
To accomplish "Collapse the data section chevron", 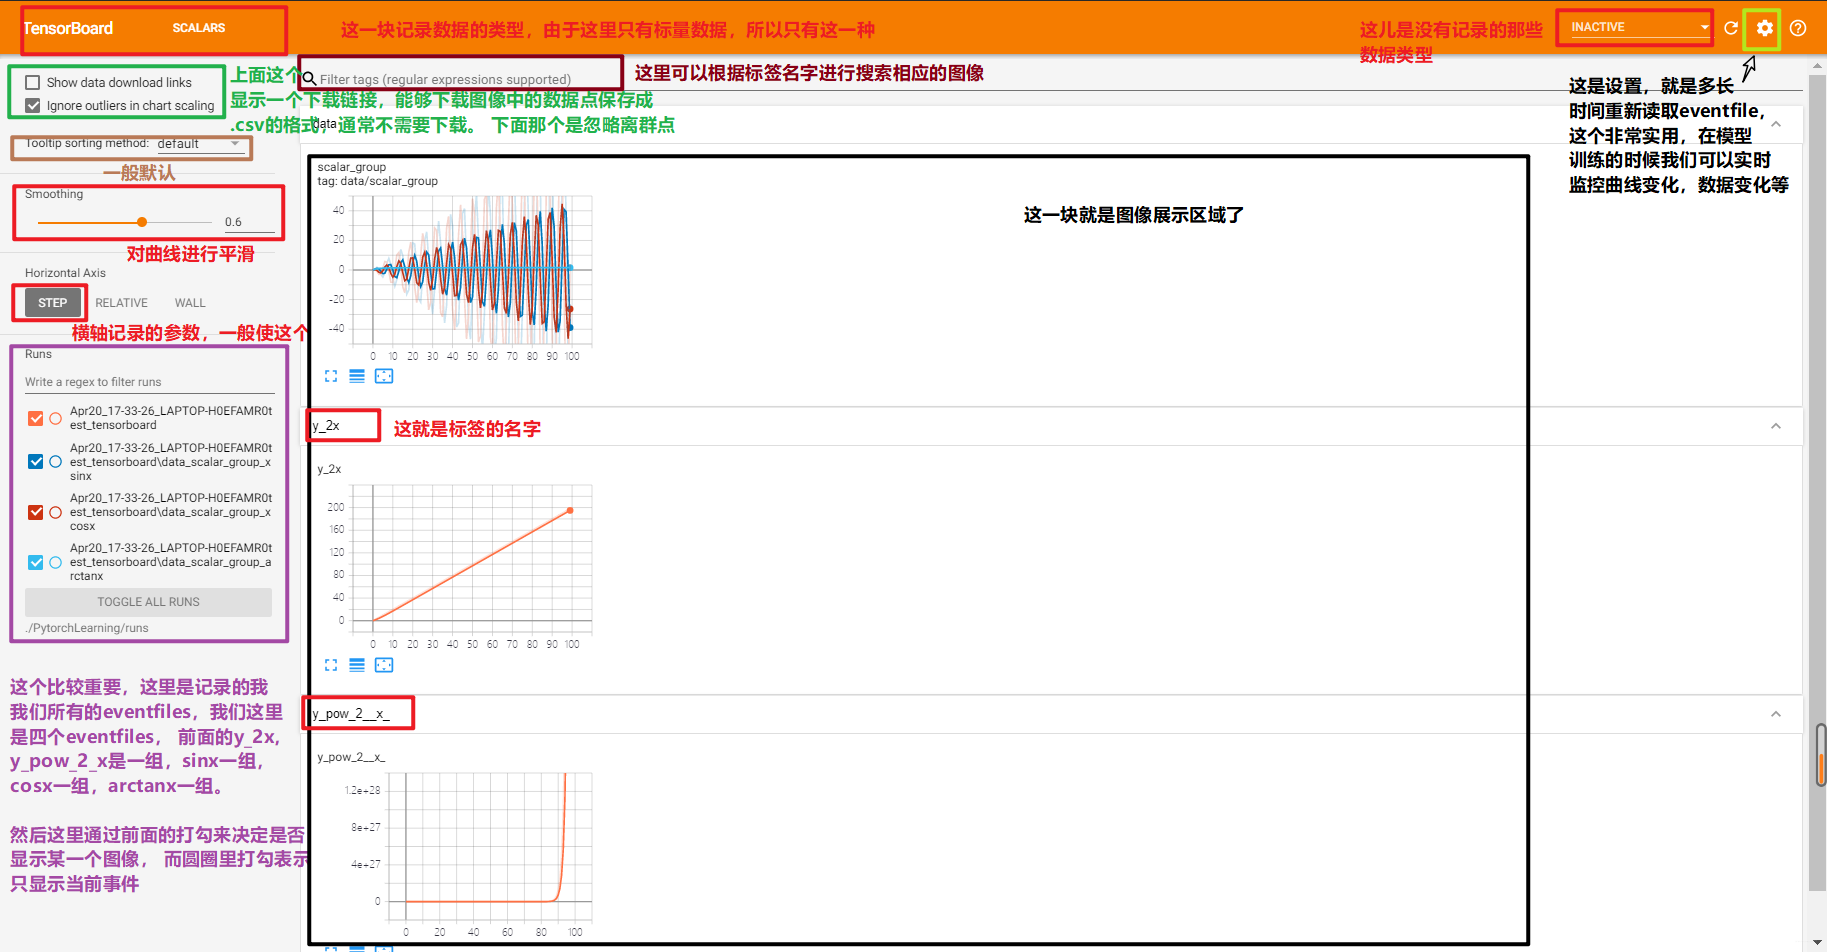I will (1776, 124).
